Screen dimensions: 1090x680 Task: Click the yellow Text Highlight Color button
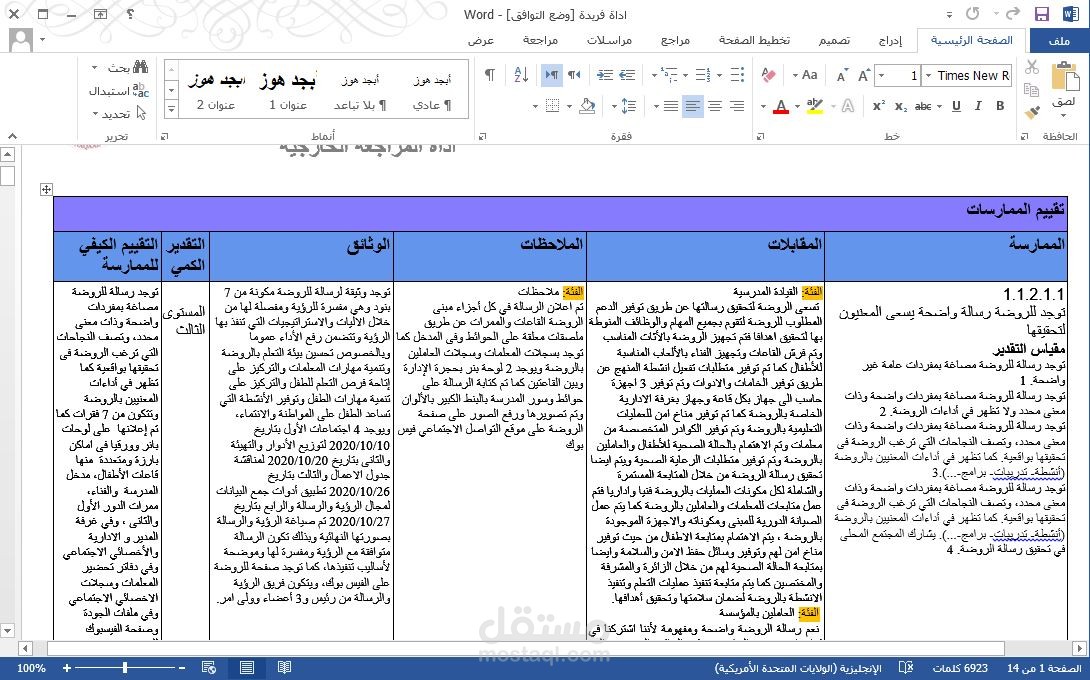(x=814, y=106)
